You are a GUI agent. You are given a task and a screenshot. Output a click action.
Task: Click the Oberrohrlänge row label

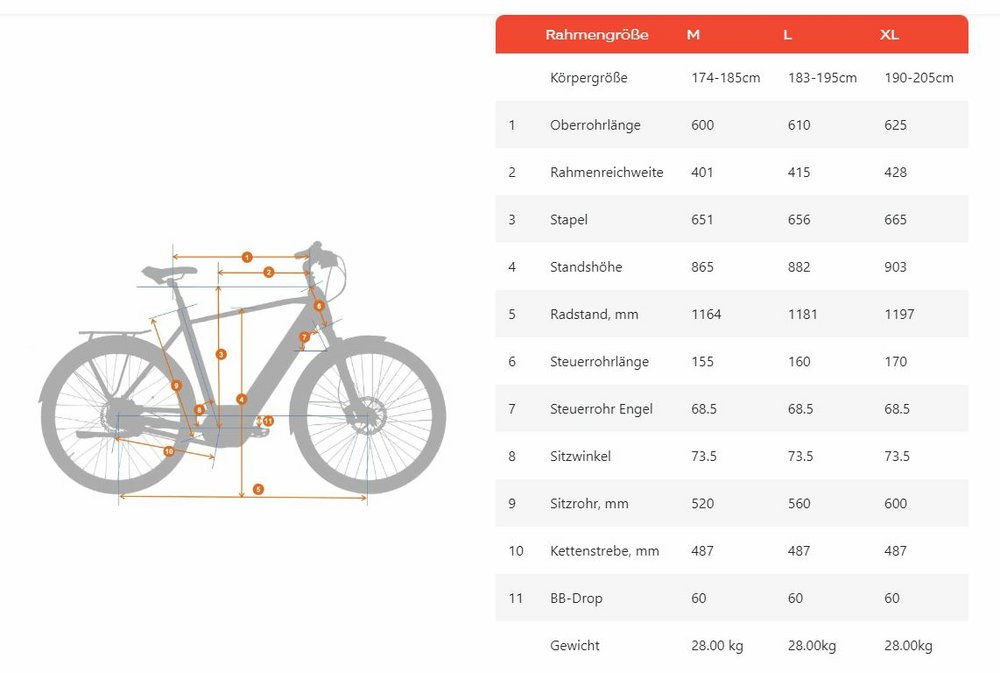[595, 125]
